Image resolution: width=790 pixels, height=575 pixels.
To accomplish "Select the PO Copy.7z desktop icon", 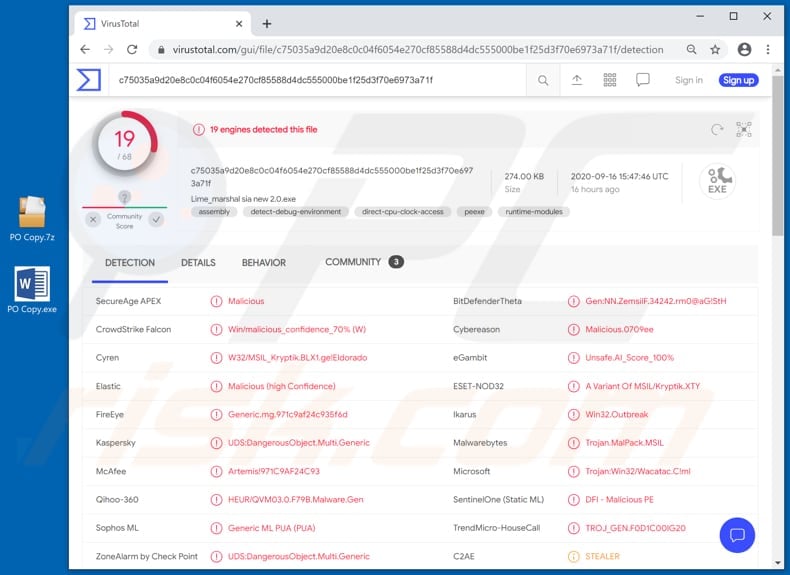I will (x=32, y=218).
